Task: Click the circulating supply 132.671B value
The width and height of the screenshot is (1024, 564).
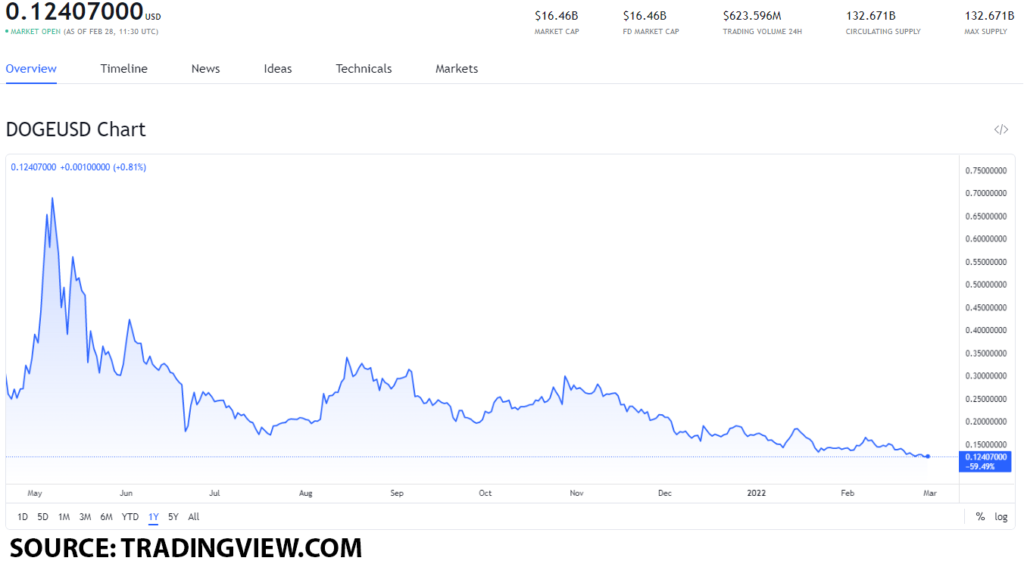Action: coord(871,16)
